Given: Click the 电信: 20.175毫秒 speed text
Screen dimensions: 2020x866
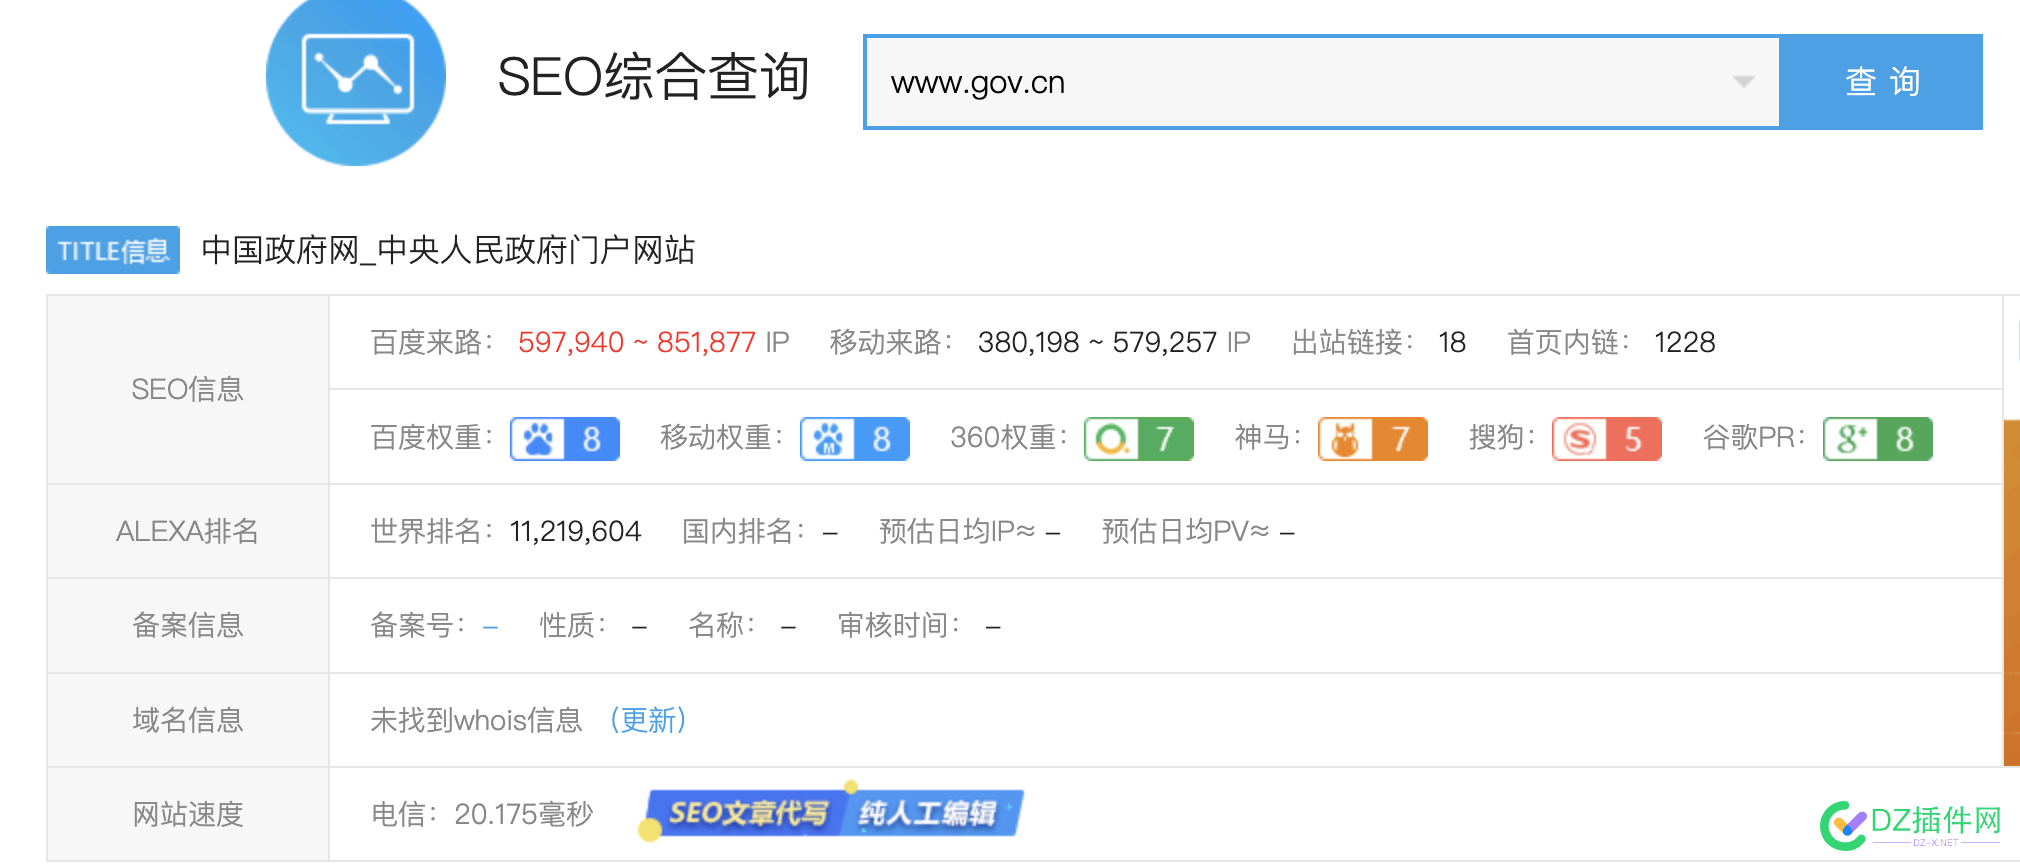Looking at the screenshot, I should pyautogui.click(x=482, y=814).
